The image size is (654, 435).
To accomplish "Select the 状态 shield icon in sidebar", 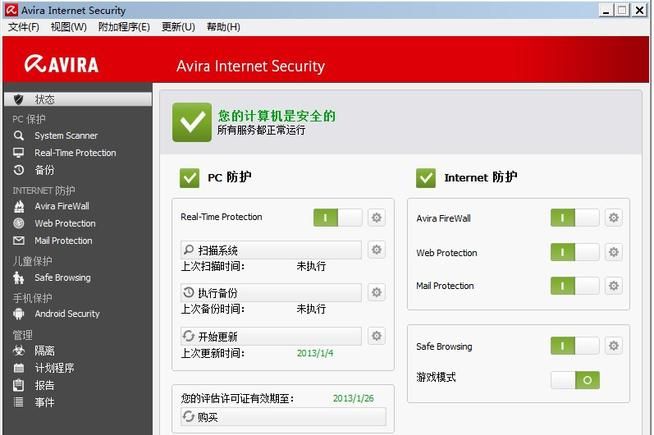I will tap(18, 99).
